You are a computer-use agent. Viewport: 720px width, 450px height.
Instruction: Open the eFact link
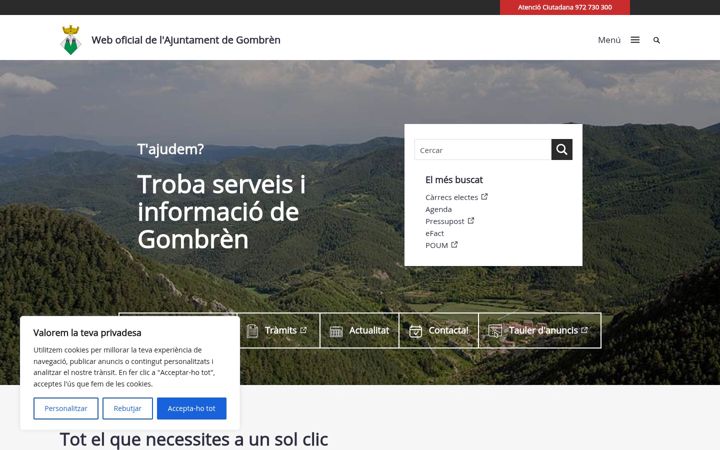[x=434, y=233]
